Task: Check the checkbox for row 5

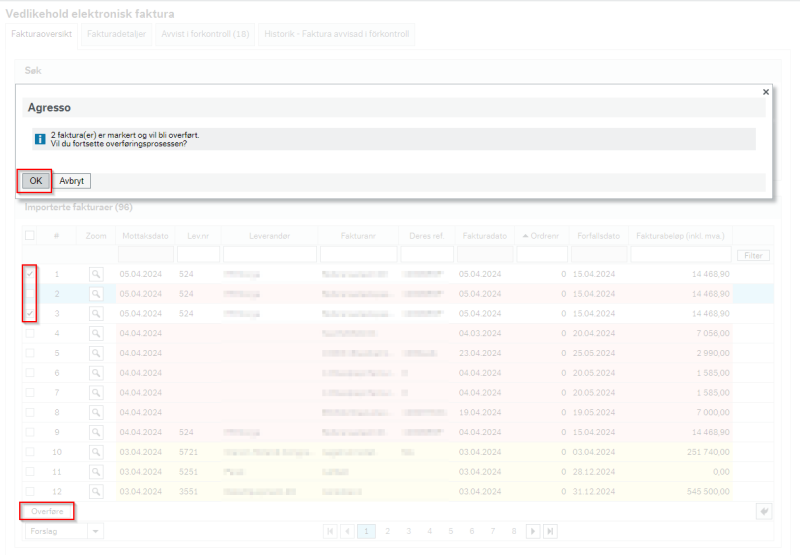Action: (x=30, y=353)
